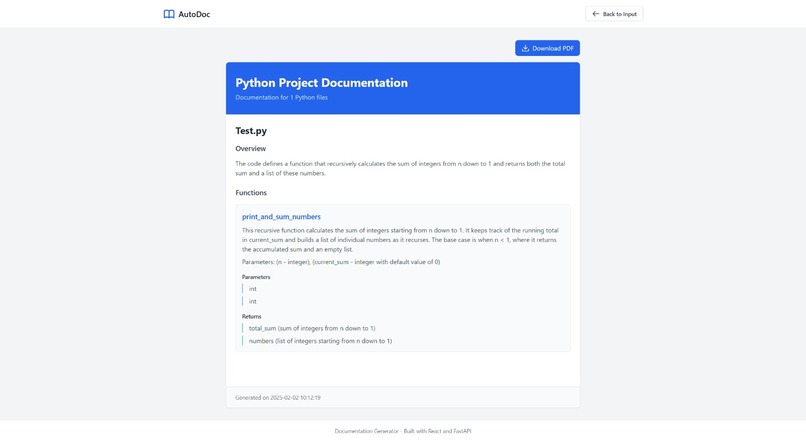The height and width of the screenshot is (441, 806).
Task: Click the second 'int' parameter entry
Action: click(x=252, y=301)
